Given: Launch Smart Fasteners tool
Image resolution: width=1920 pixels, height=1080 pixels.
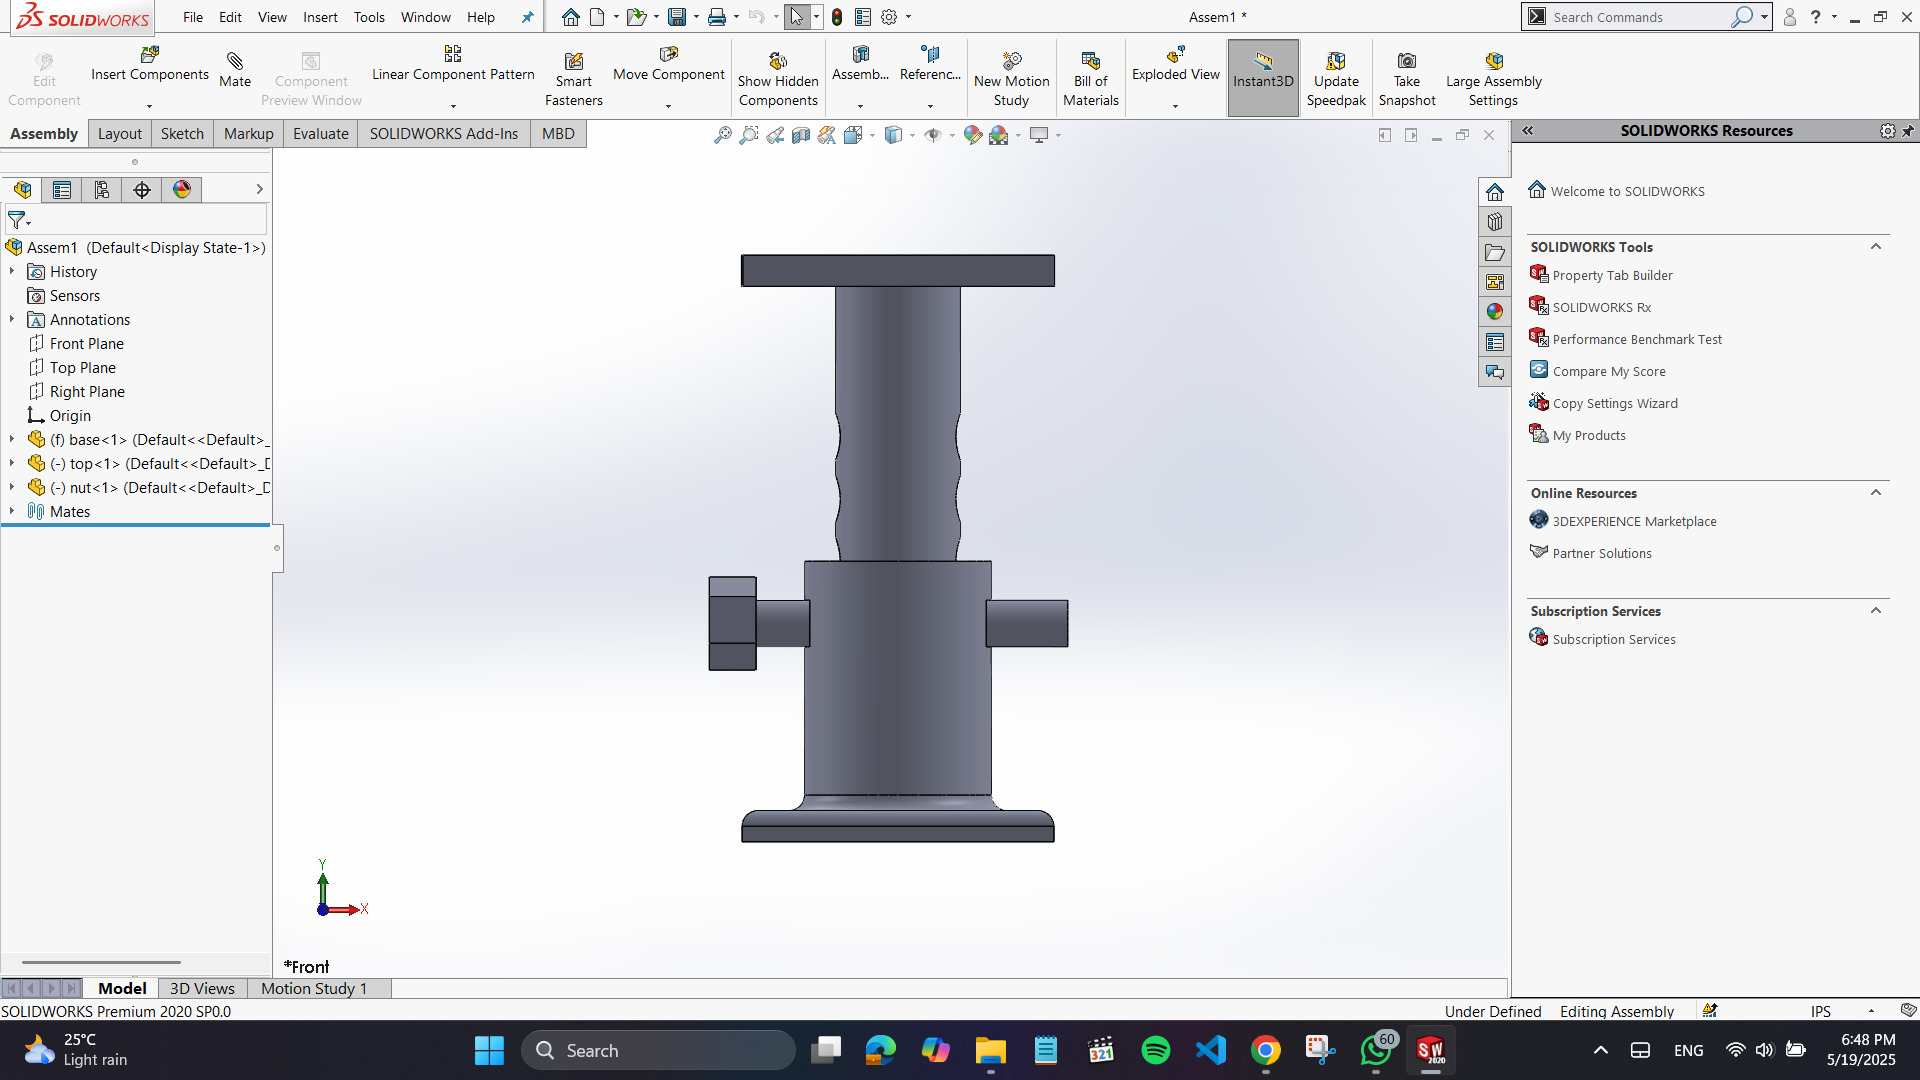Looking at the screenshot, I should [573, 79].
